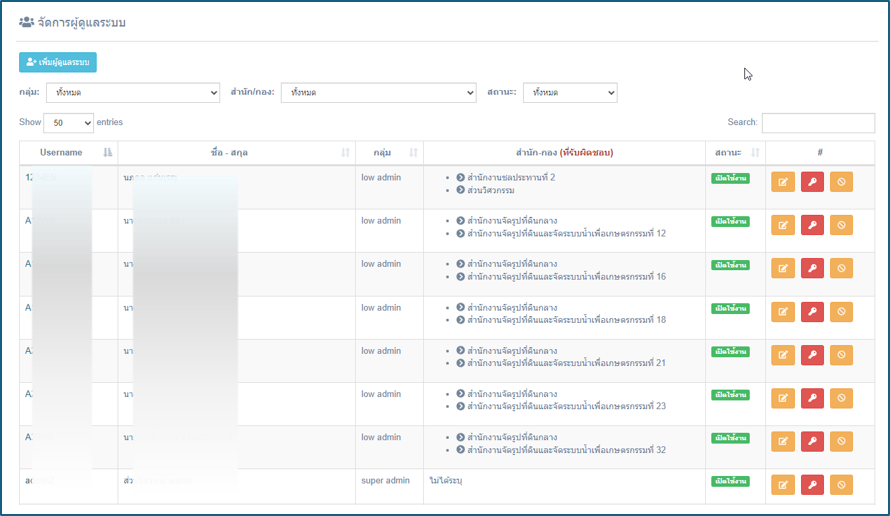The height and width of the screenshot is (516, 890).
Task: Click status badge in เกษตรกรรมที่ 16 row
Action: coord(731,265)
